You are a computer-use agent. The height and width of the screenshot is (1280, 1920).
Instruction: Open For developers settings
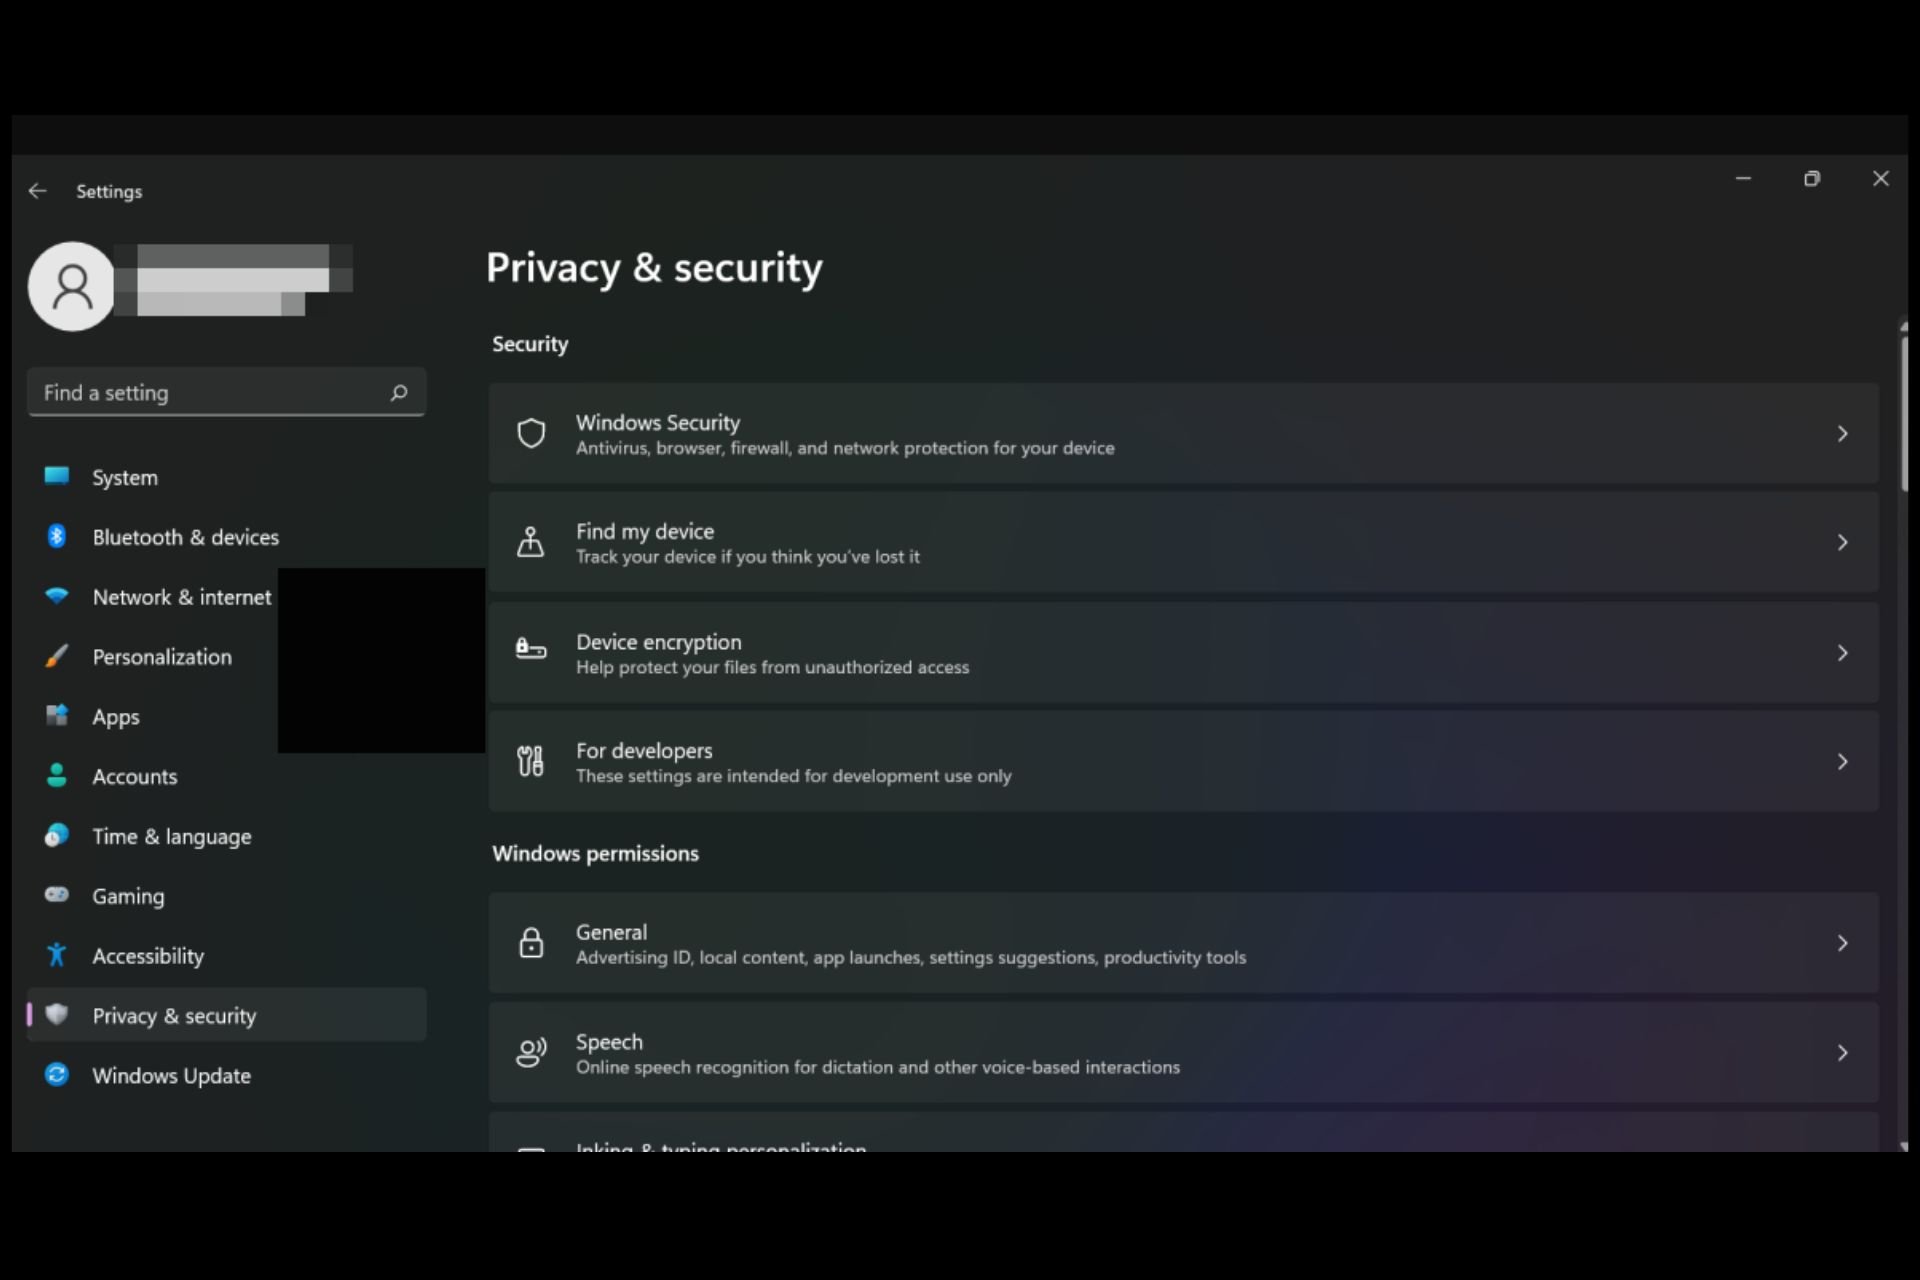pos(1184,762)
